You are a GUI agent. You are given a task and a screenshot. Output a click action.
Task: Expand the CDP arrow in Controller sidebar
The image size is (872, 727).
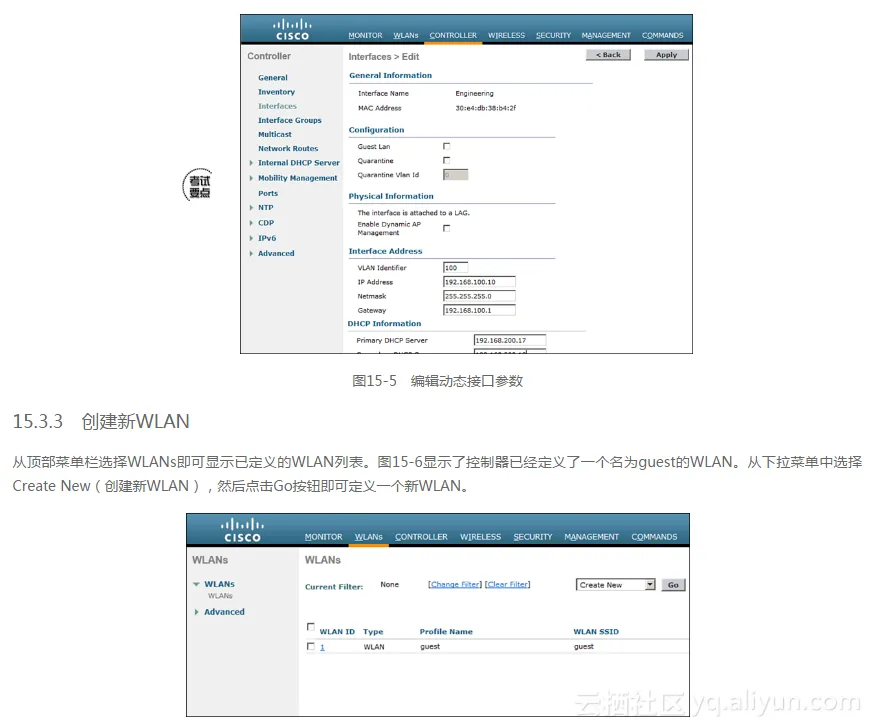click(x=251, y=222)
